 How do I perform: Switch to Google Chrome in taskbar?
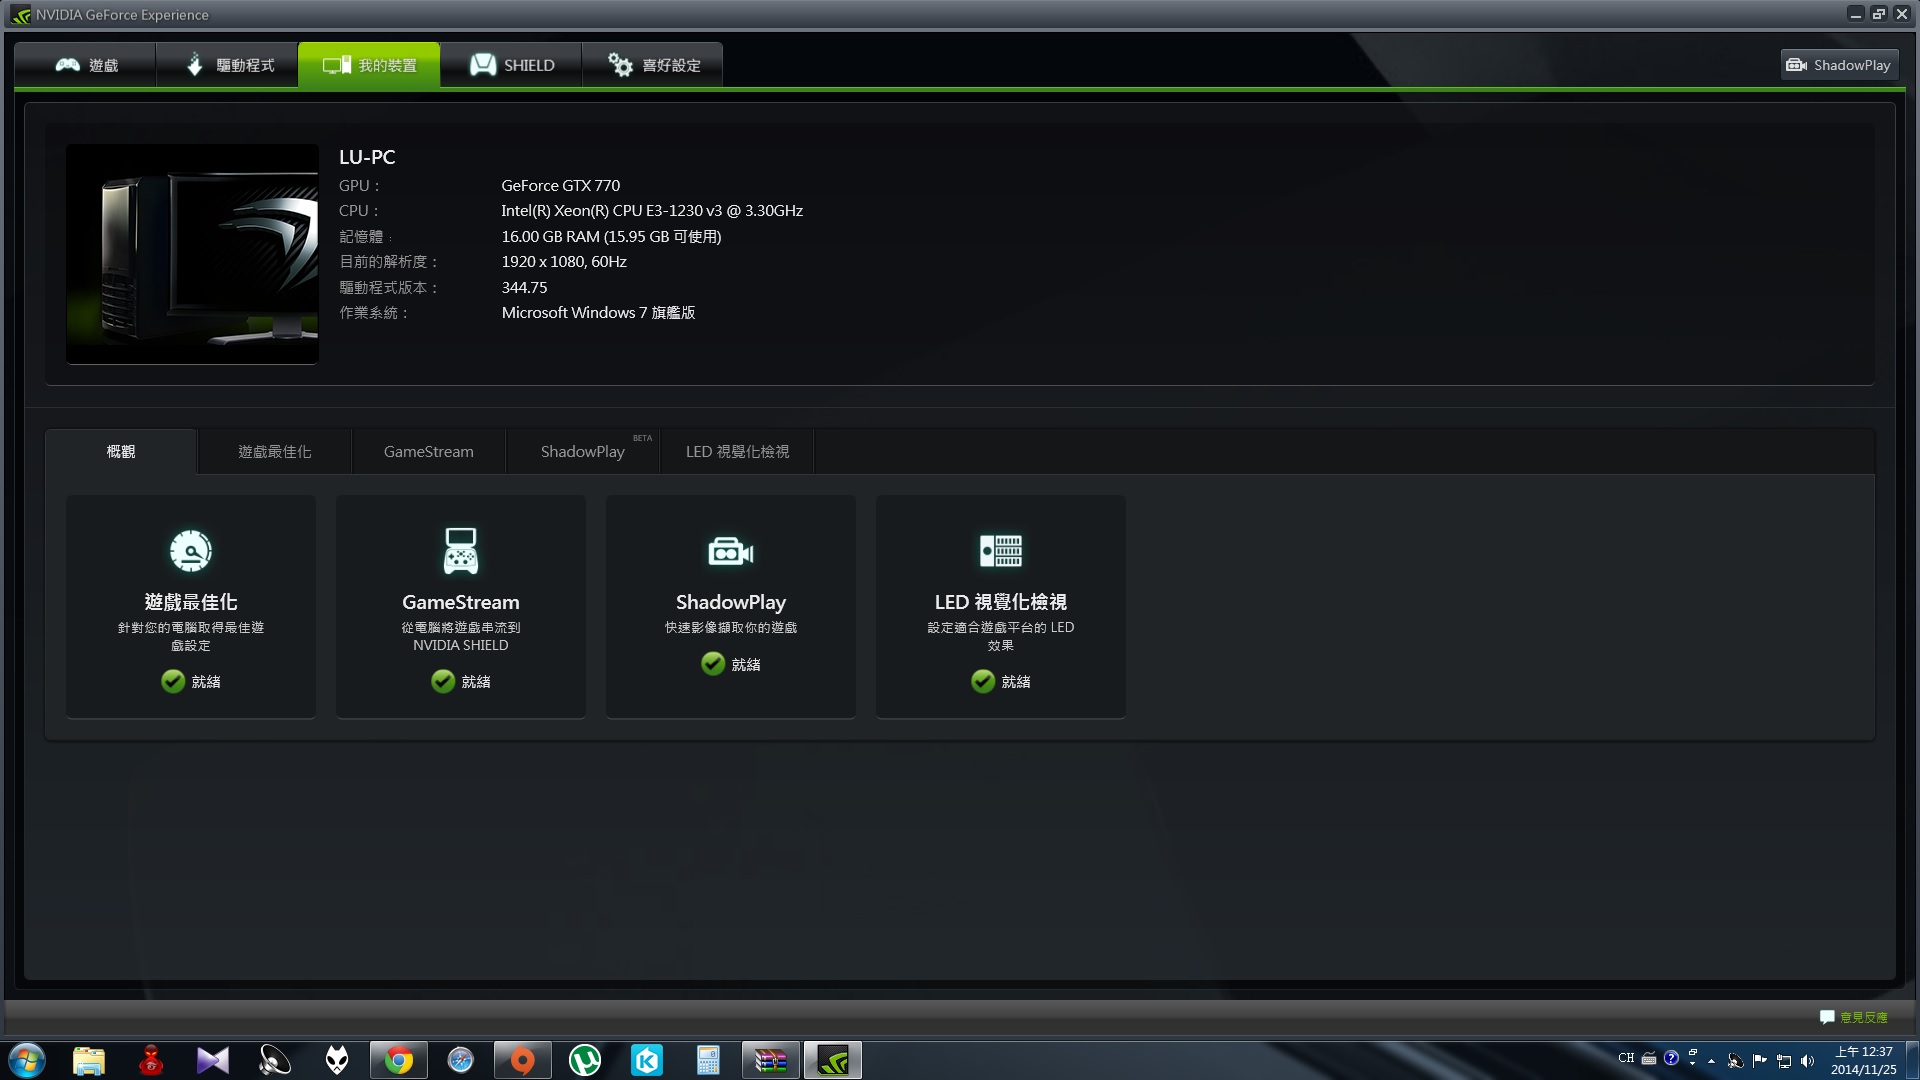point(399,1060)
